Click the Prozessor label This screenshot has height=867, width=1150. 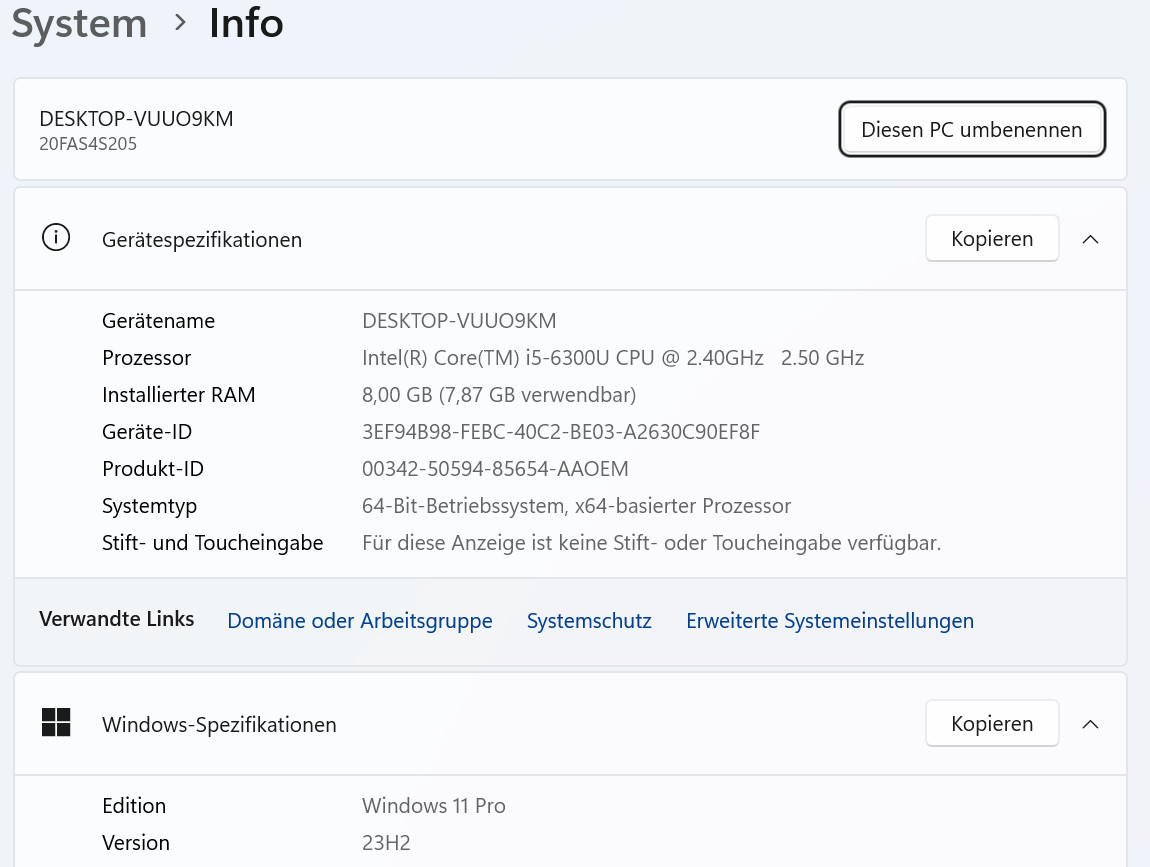click(147, 357)
